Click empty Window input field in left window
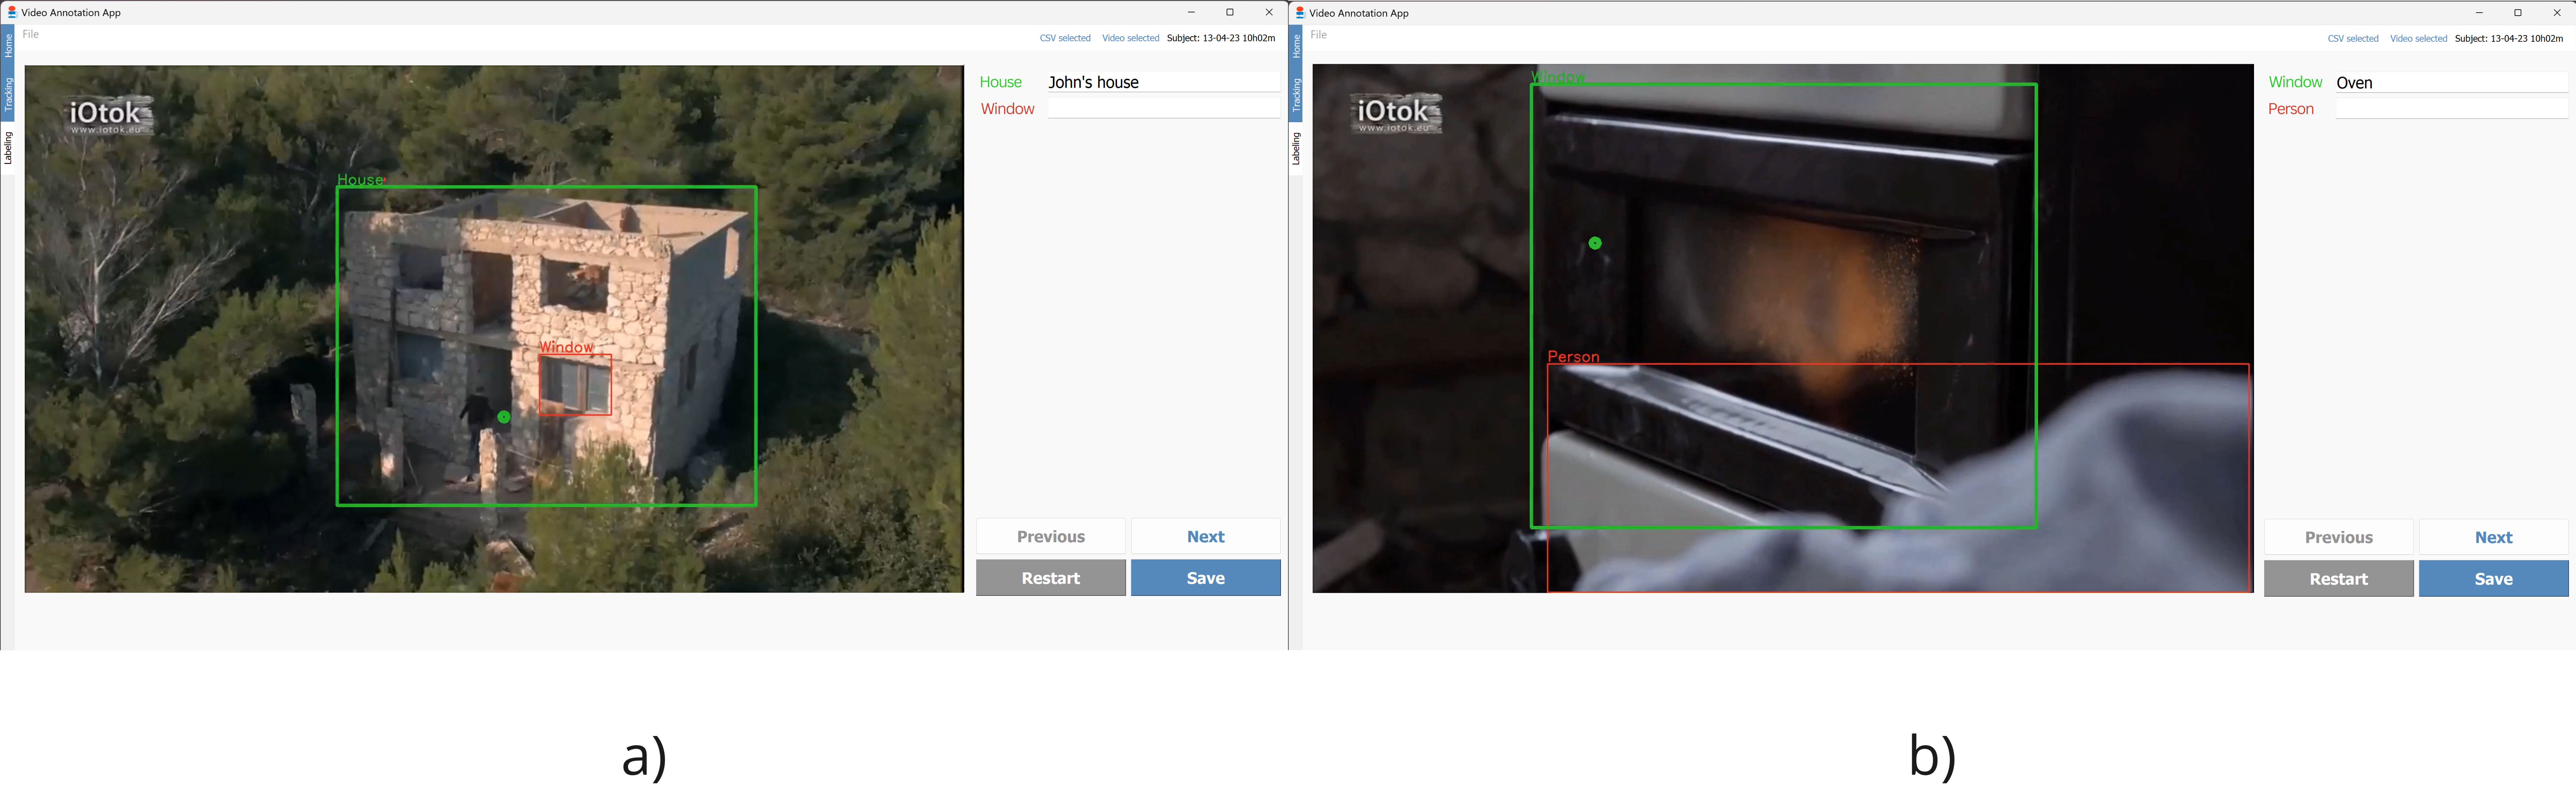Screen dimensions: 2576x790 [x=1163, y=108]
